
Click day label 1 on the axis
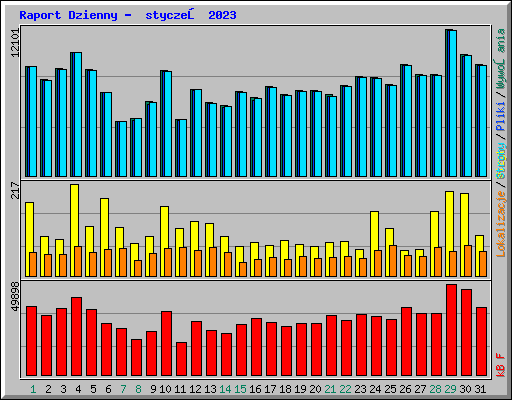33,389
